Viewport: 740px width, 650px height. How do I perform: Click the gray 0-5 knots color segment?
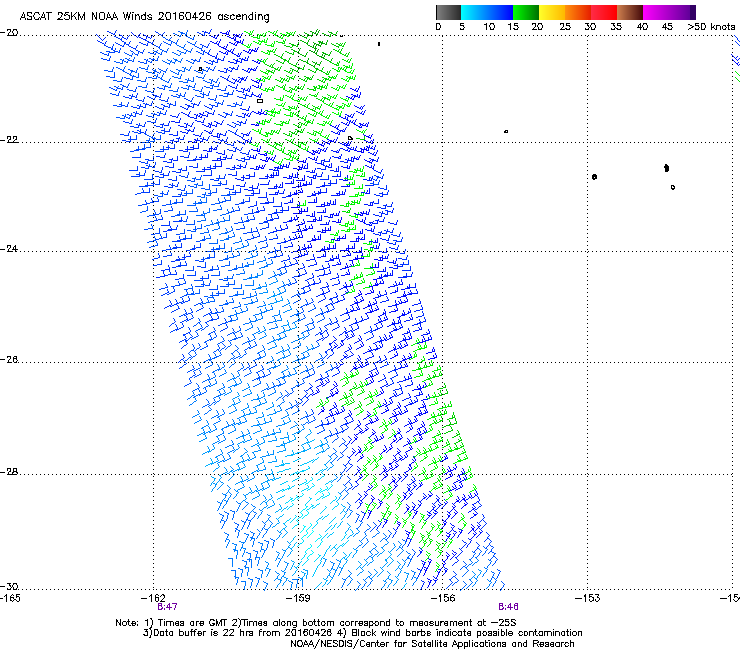tap(448, 12)
